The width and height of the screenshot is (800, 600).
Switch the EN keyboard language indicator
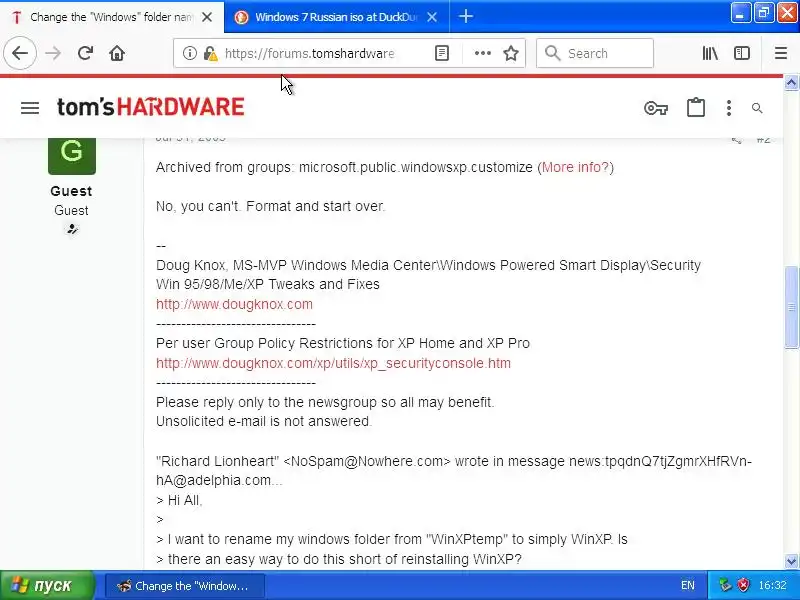tap(688, 585)
